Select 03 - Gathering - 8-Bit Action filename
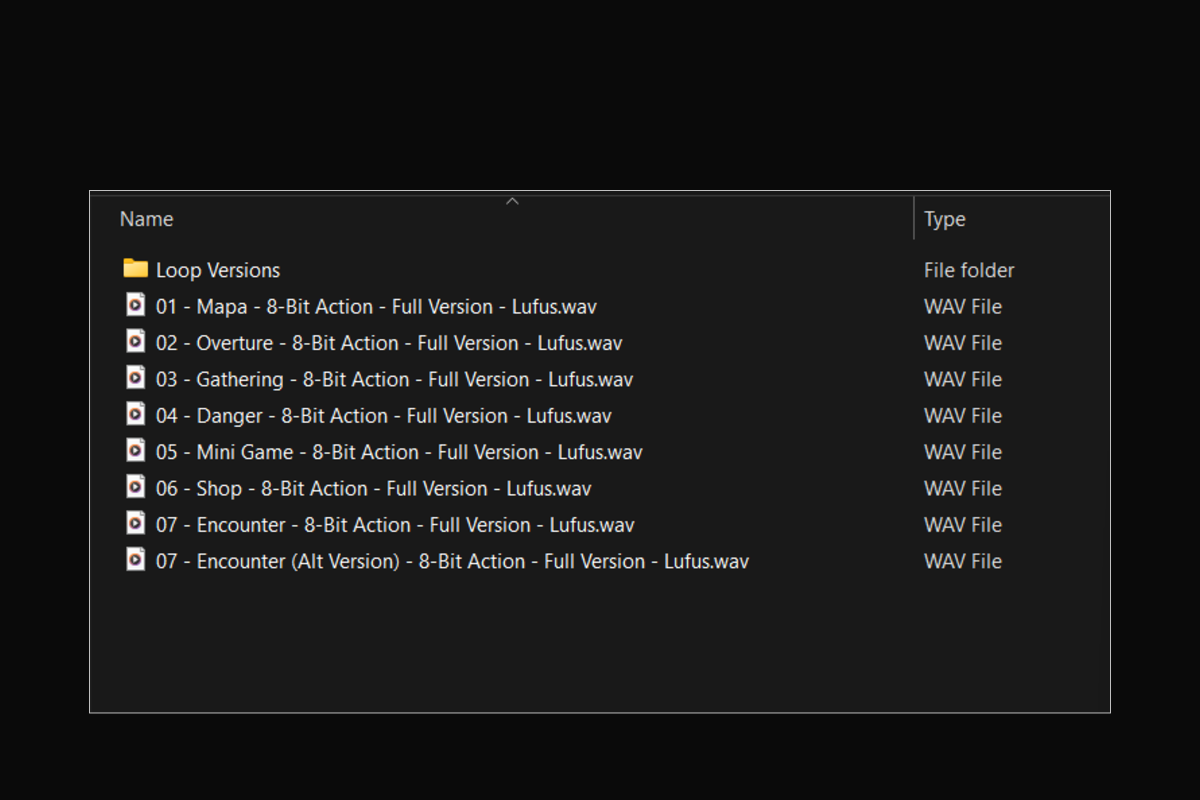This screenshot has height=800, width=1200. tap(394, 380)
